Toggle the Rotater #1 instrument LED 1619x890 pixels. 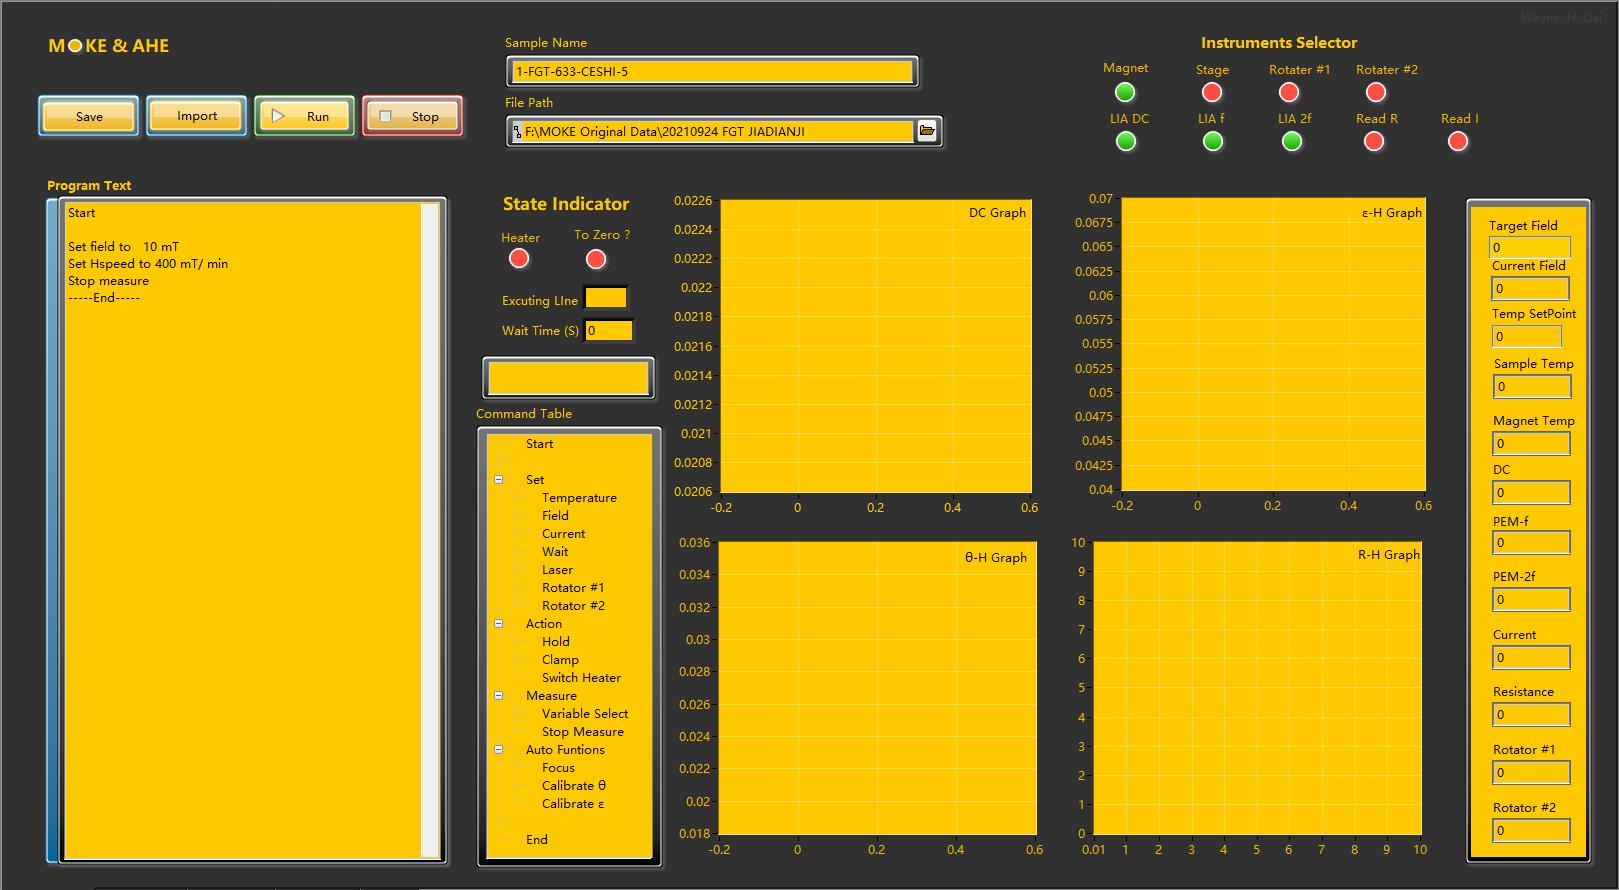pos(1289,93)
